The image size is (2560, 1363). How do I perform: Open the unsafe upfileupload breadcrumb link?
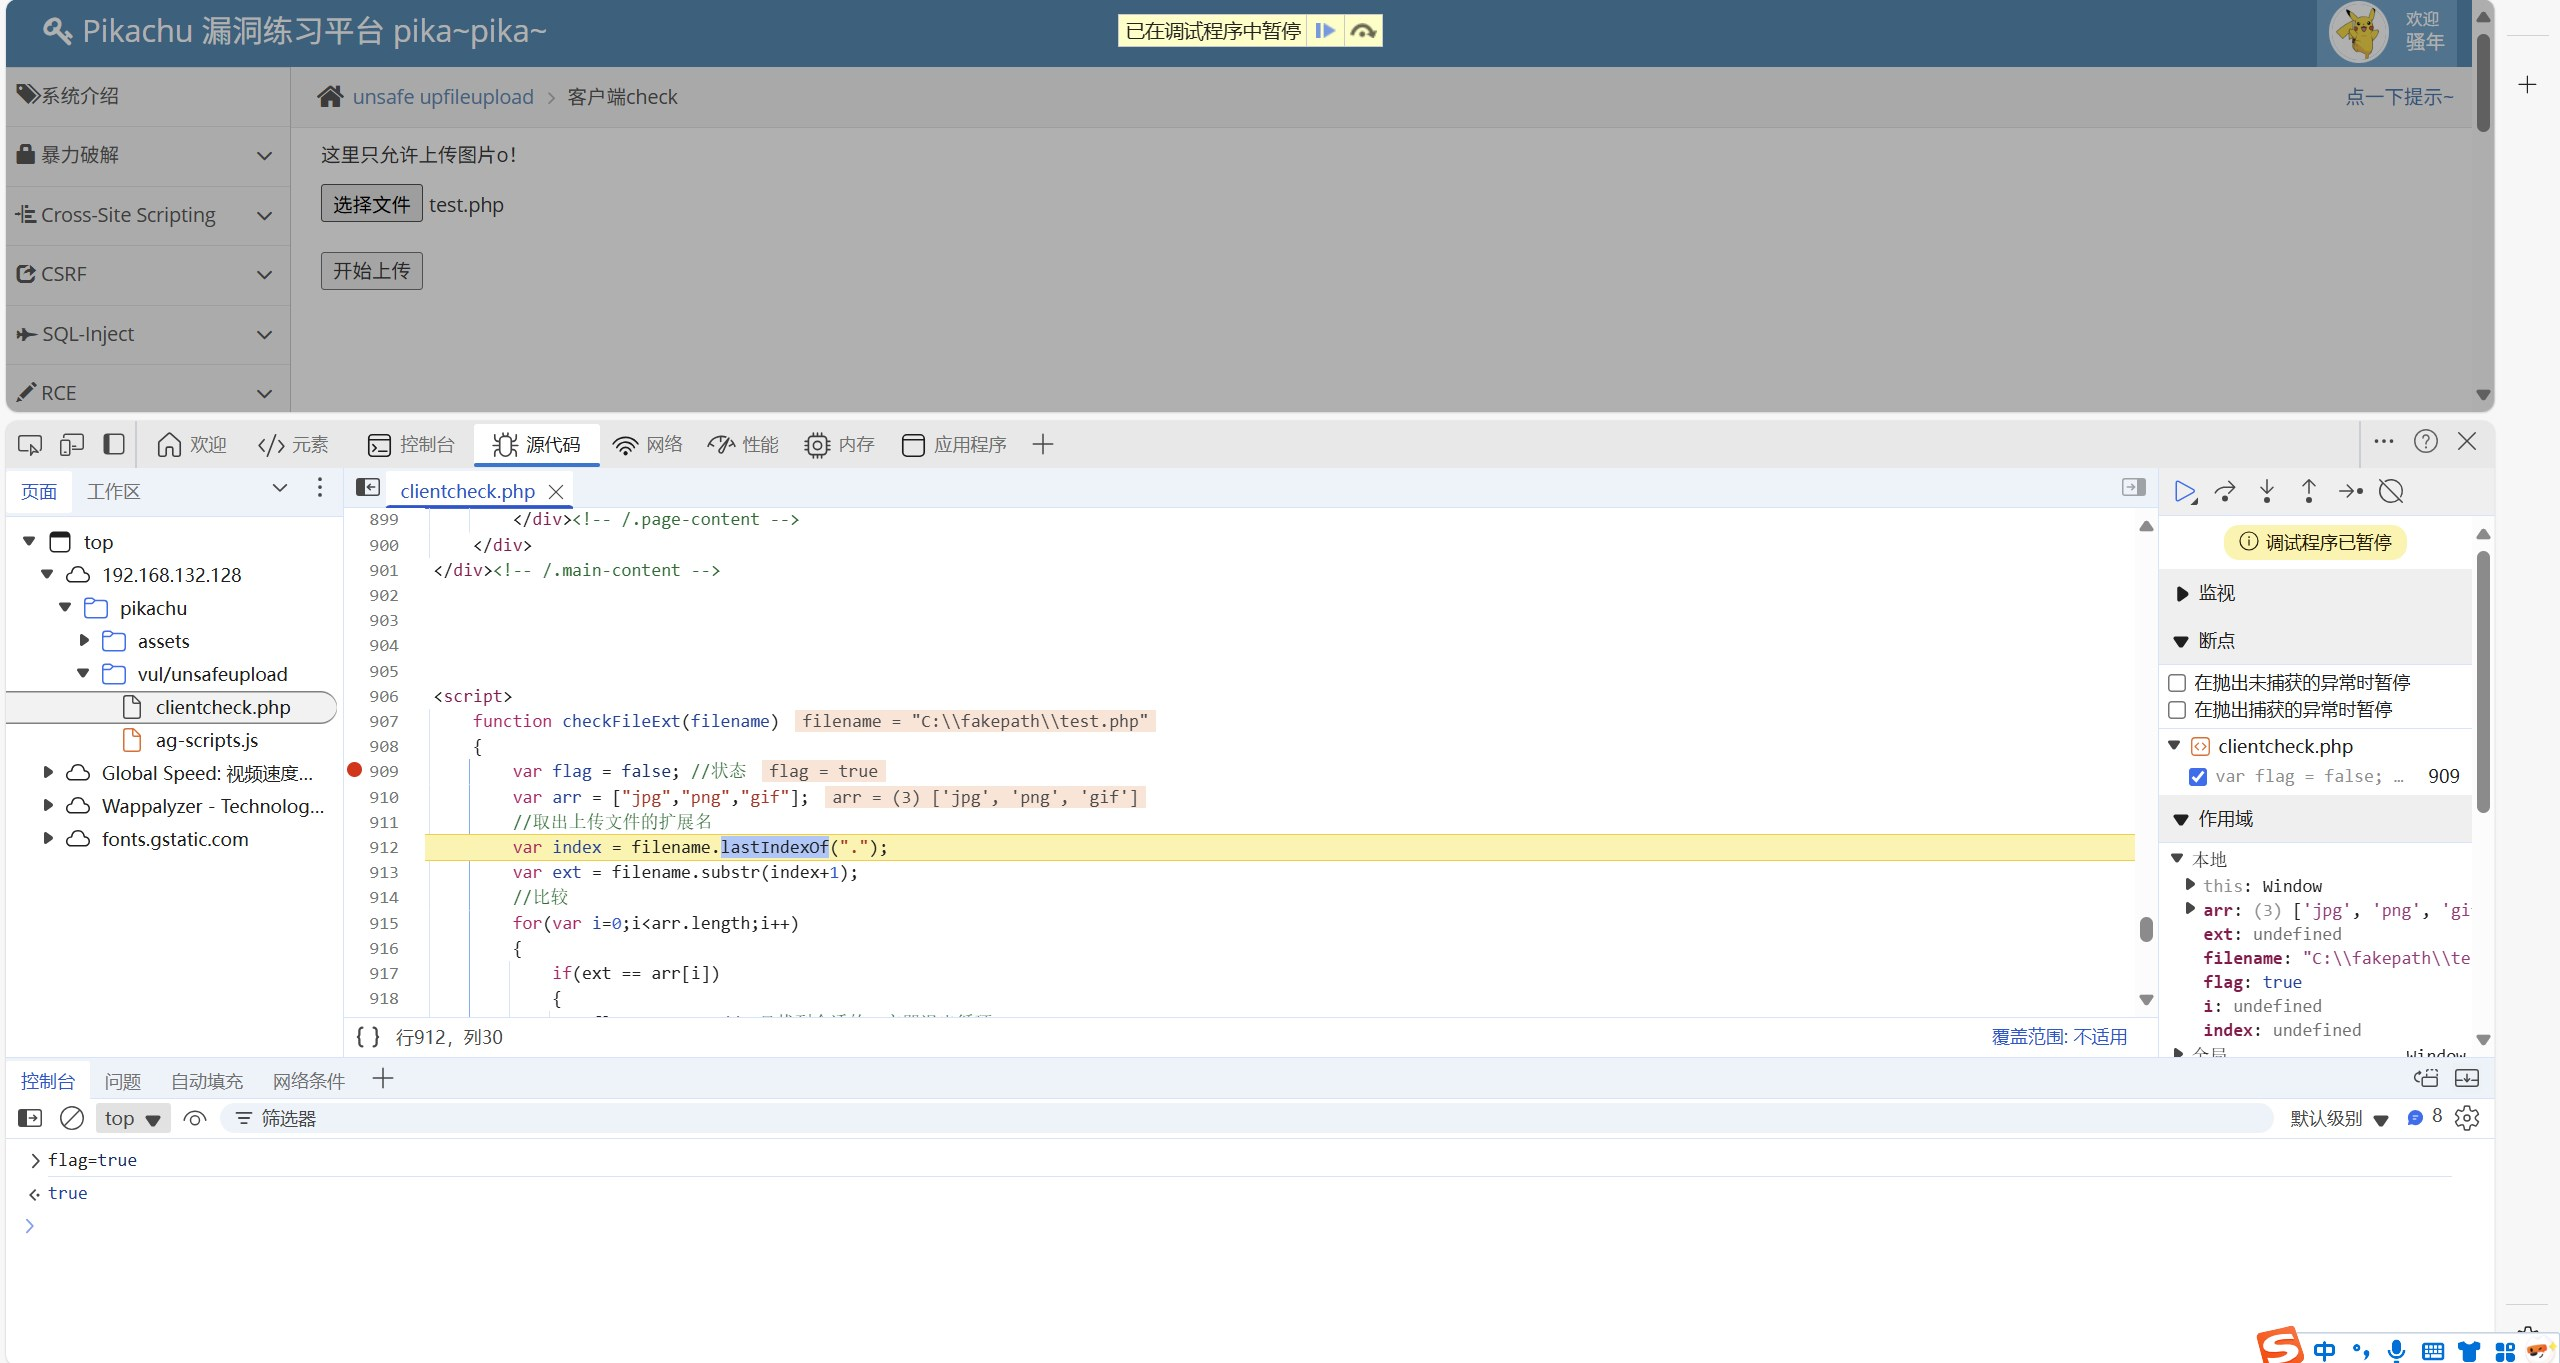[443, 97]
